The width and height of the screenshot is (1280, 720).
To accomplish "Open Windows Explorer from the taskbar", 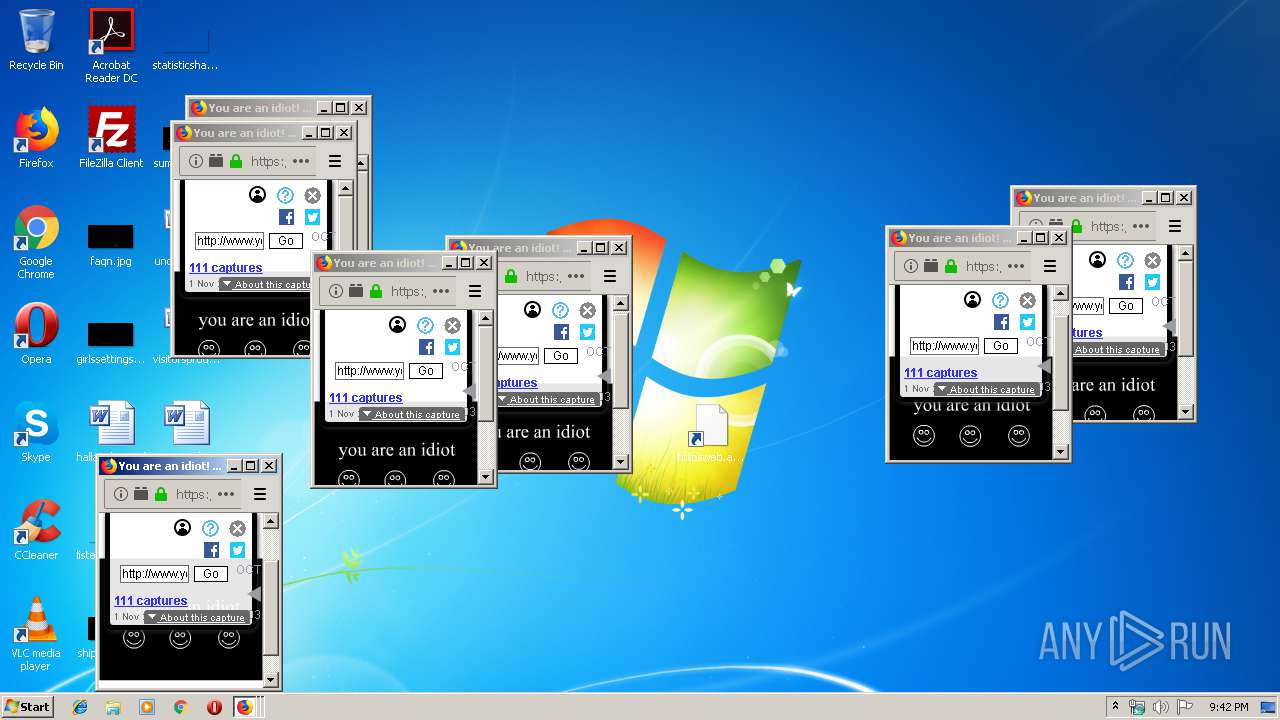I will point(113,707).
